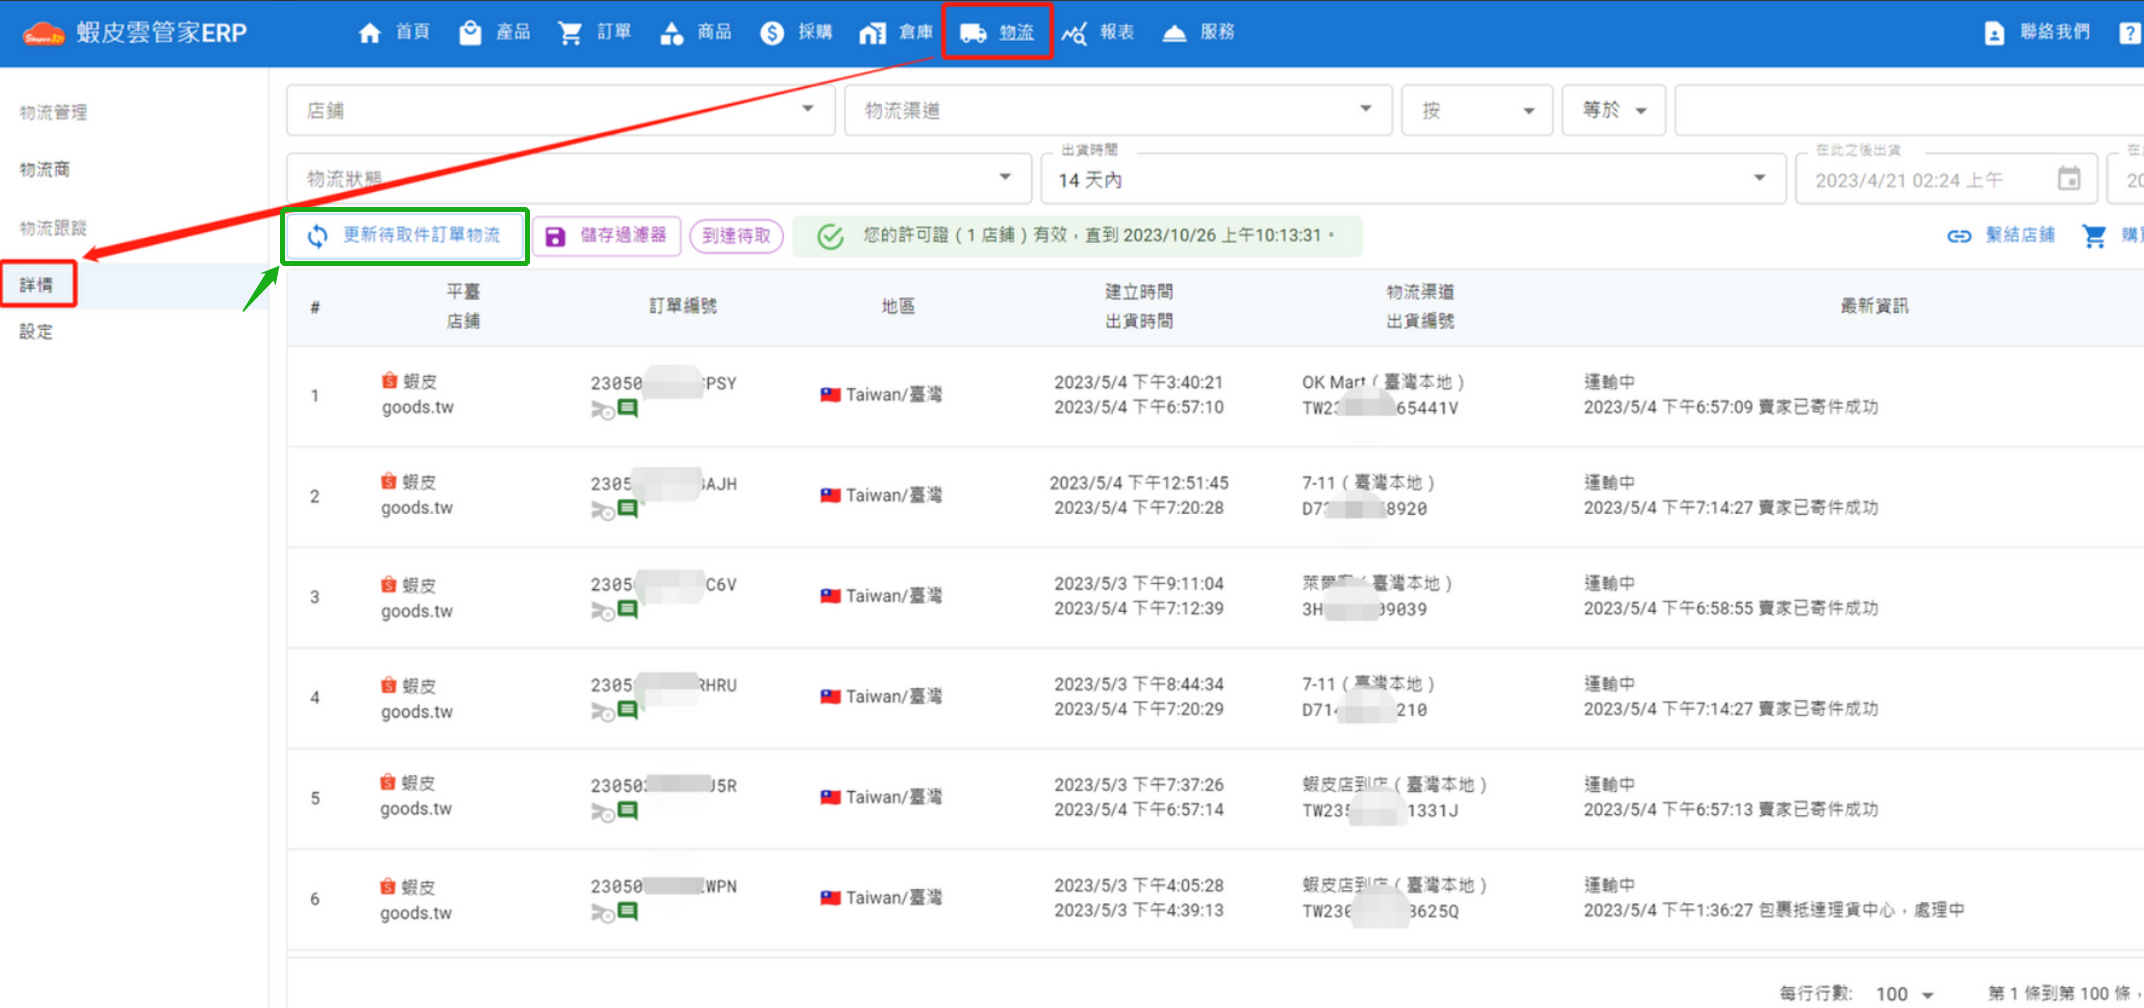Screen dimensions: 2144x1008
Task: Click the filter value input field
Action: pos(1909,110)
